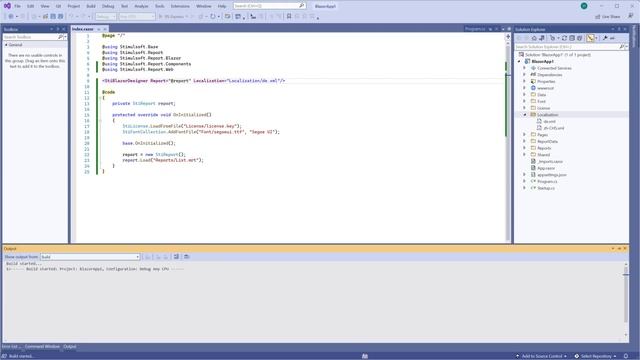
Task: Expand the Font folder
Action: 524,101
